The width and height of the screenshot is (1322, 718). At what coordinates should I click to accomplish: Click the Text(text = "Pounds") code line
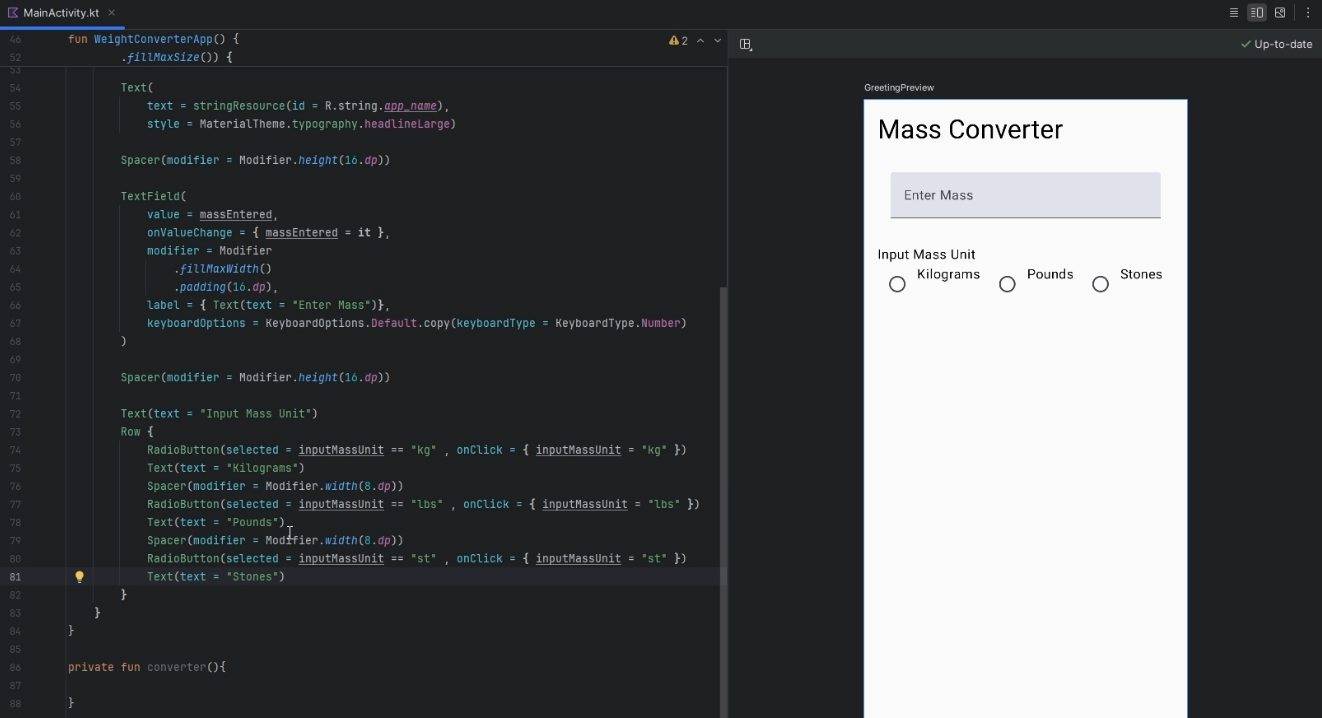tap(216, 522)
